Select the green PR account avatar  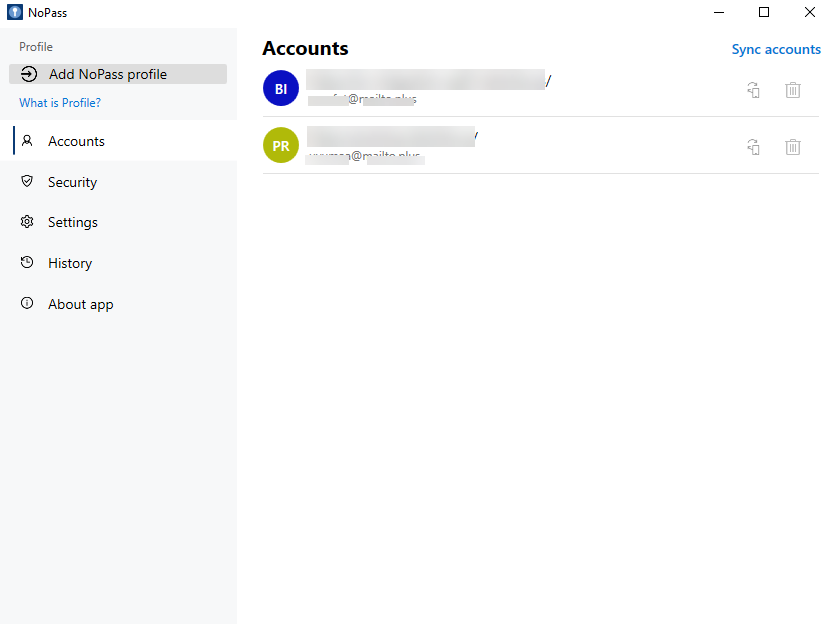(x=281, y=146)
